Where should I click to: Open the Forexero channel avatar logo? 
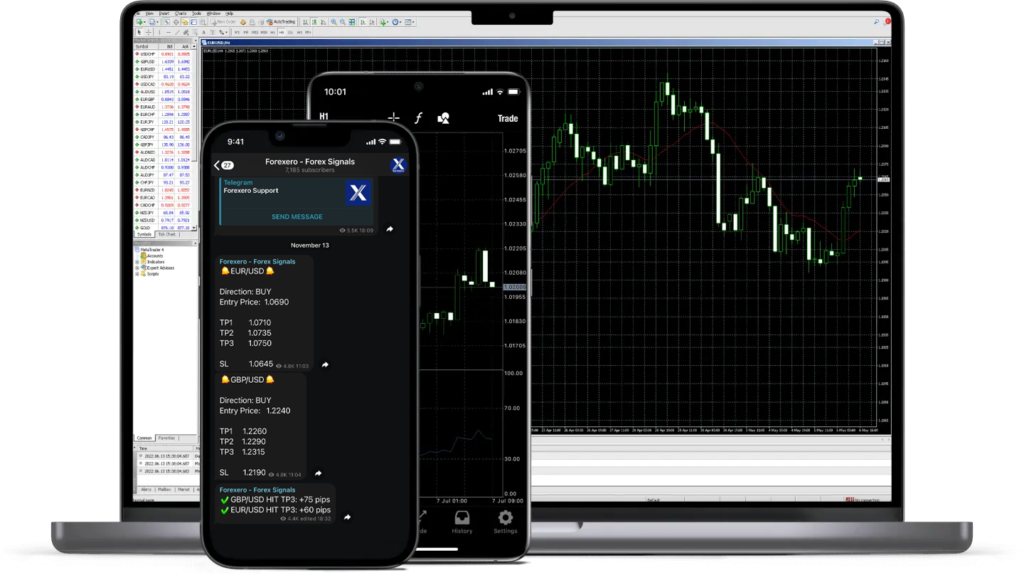tap(397, 165)
